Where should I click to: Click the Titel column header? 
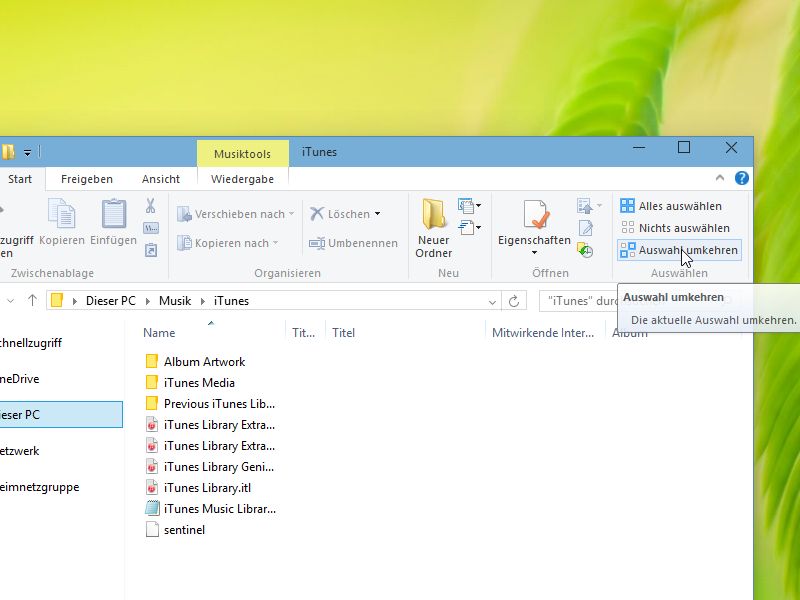click(x=343, y=333)
